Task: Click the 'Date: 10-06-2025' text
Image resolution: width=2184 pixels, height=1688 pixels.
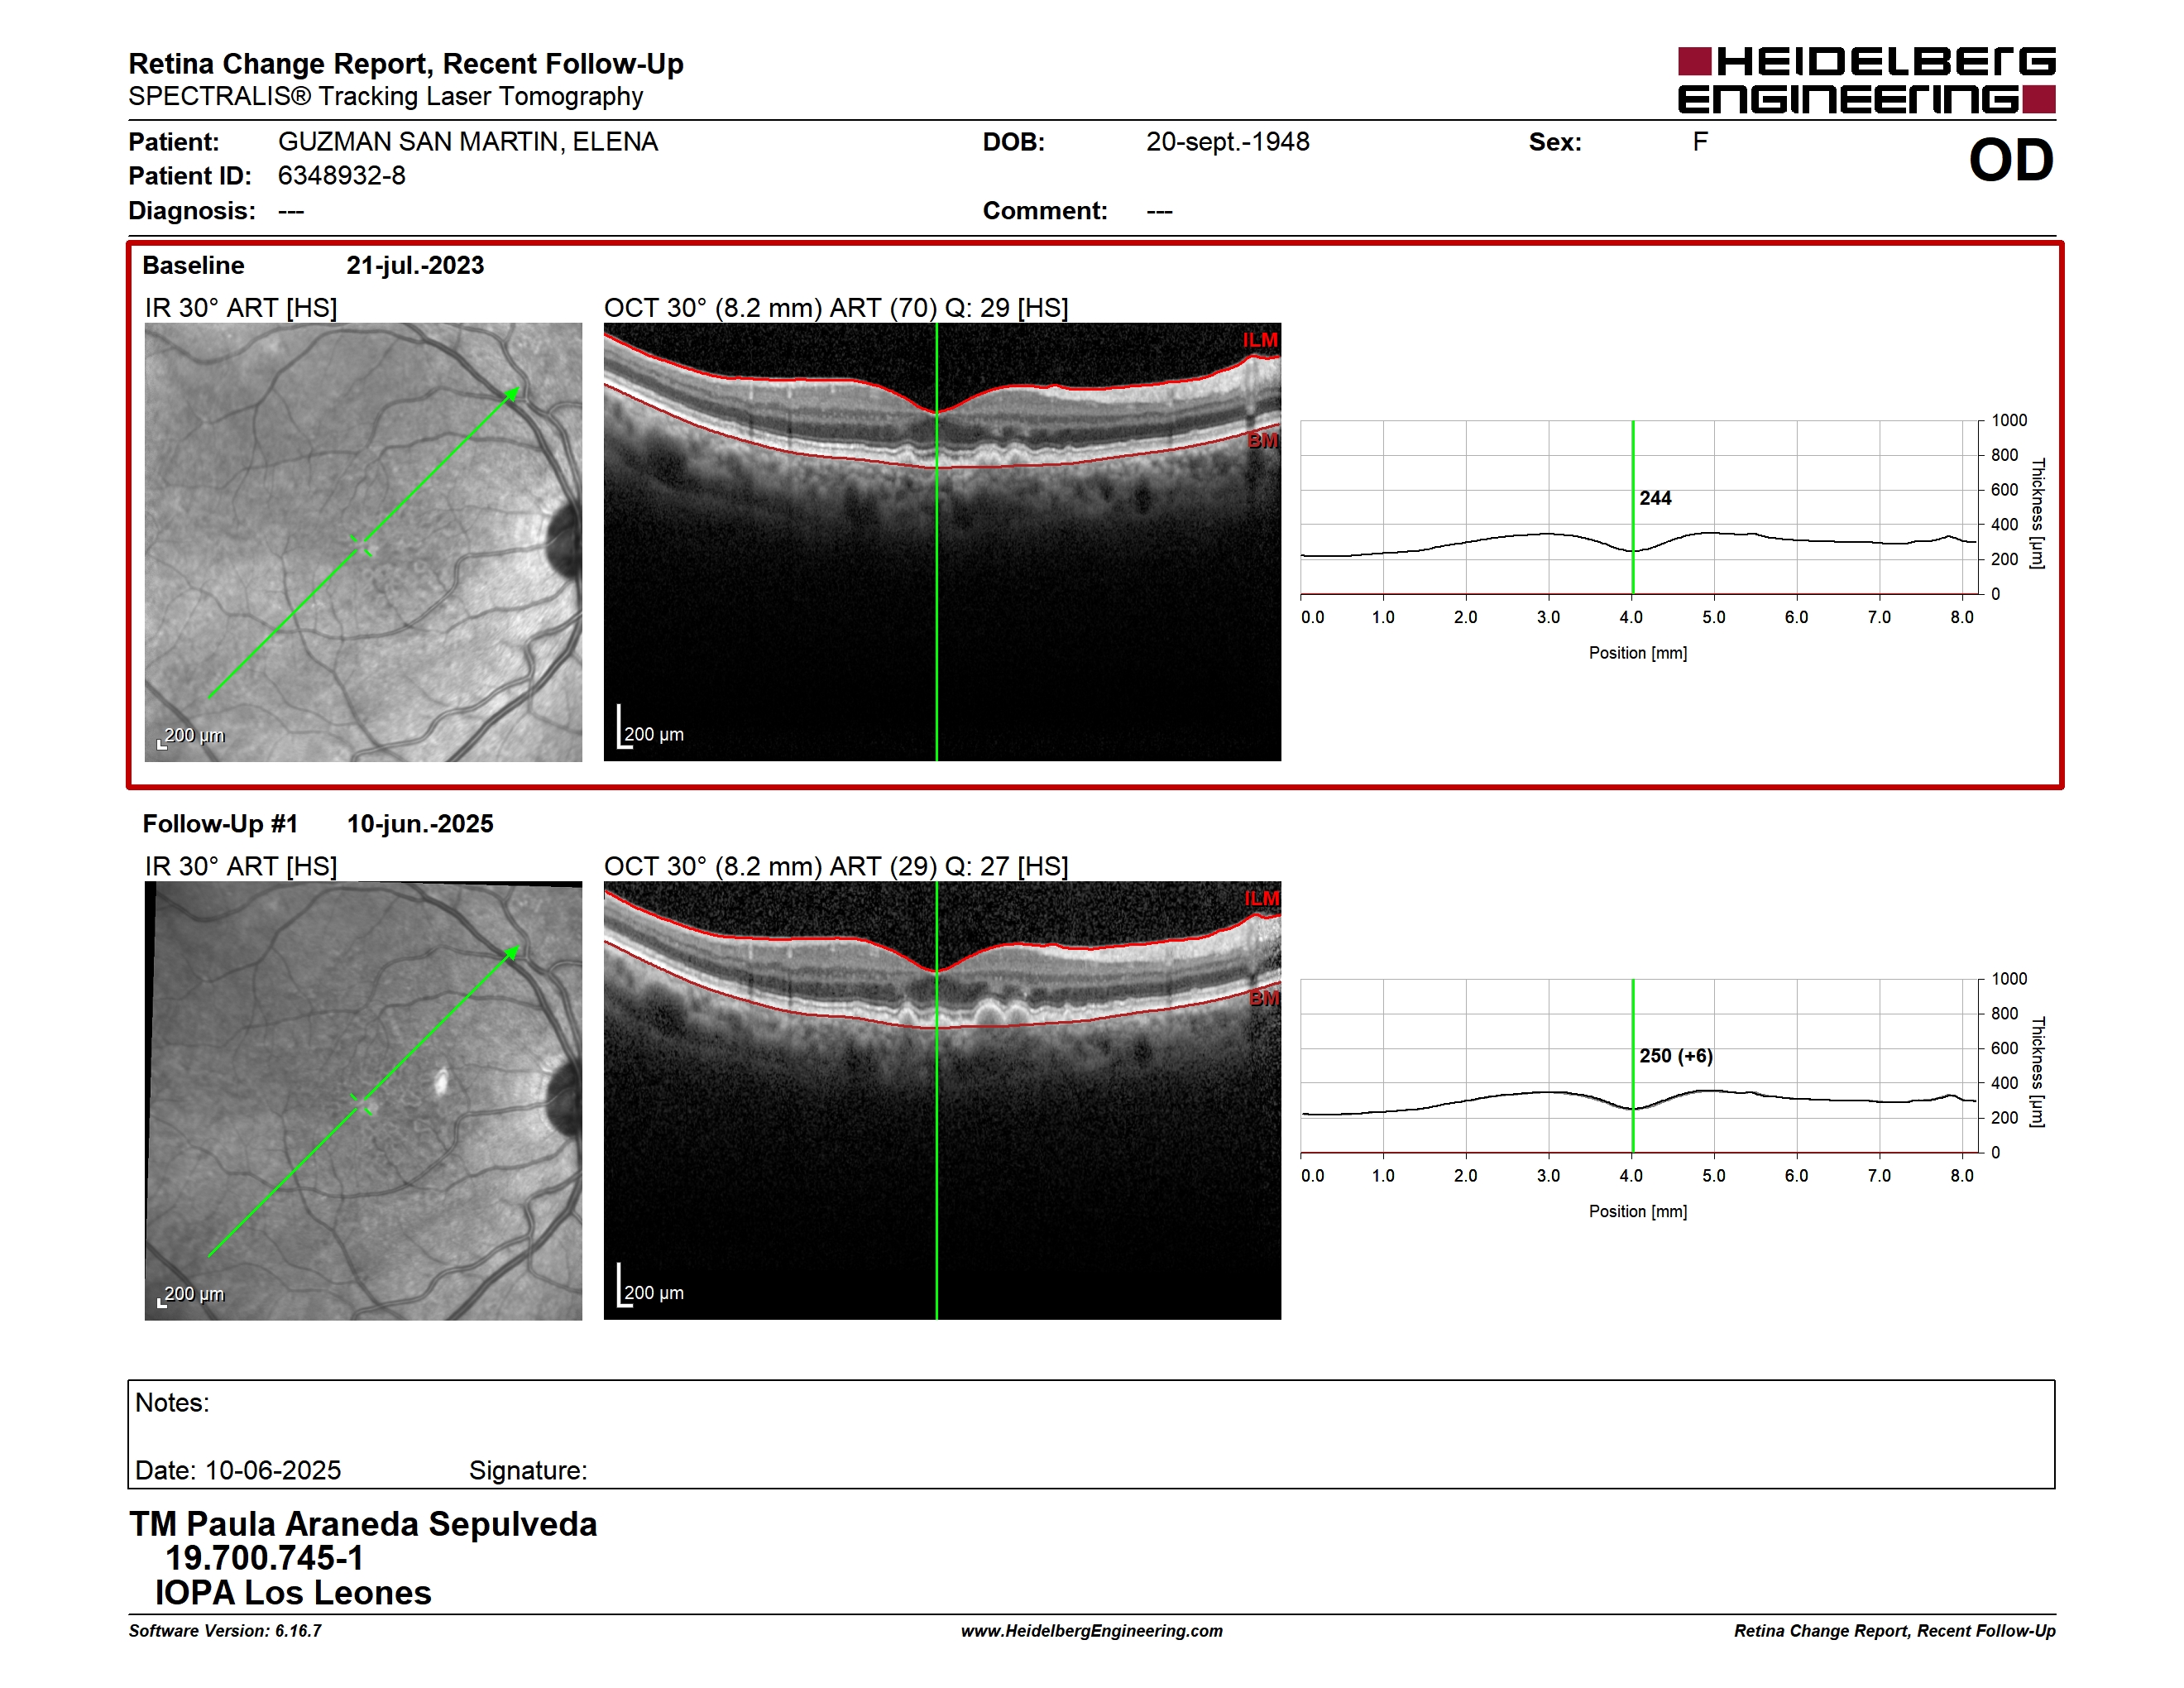Action: [238, 1470]
